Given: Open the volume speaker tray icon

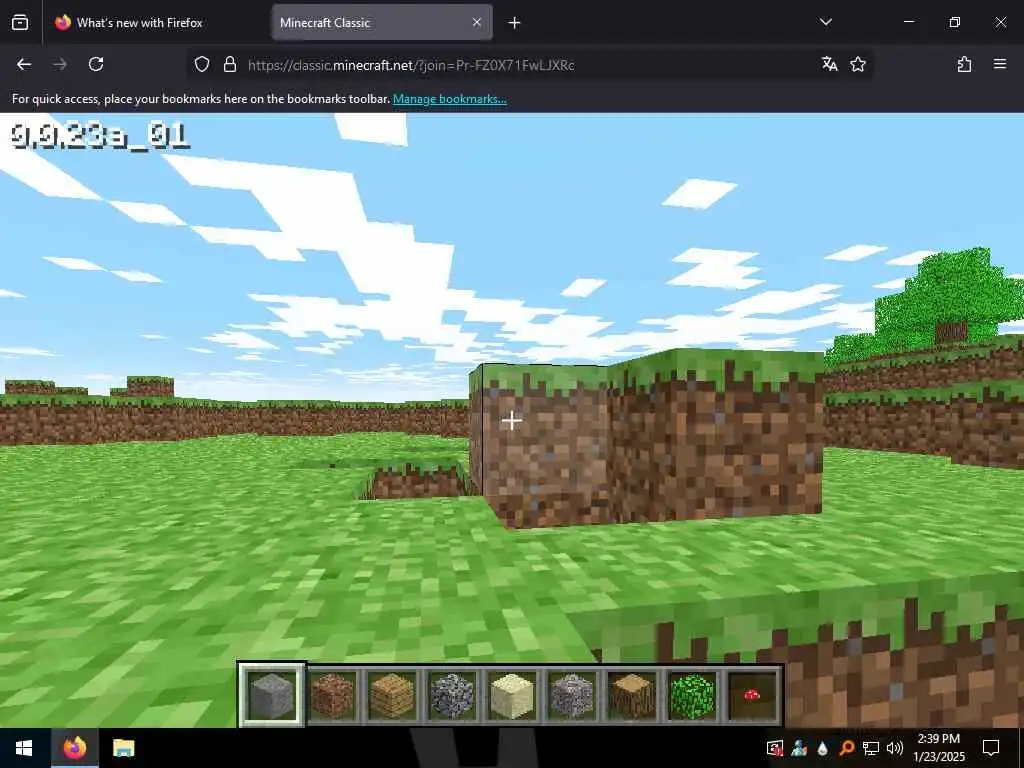Looking at the screenshot, I should (895, 748).
